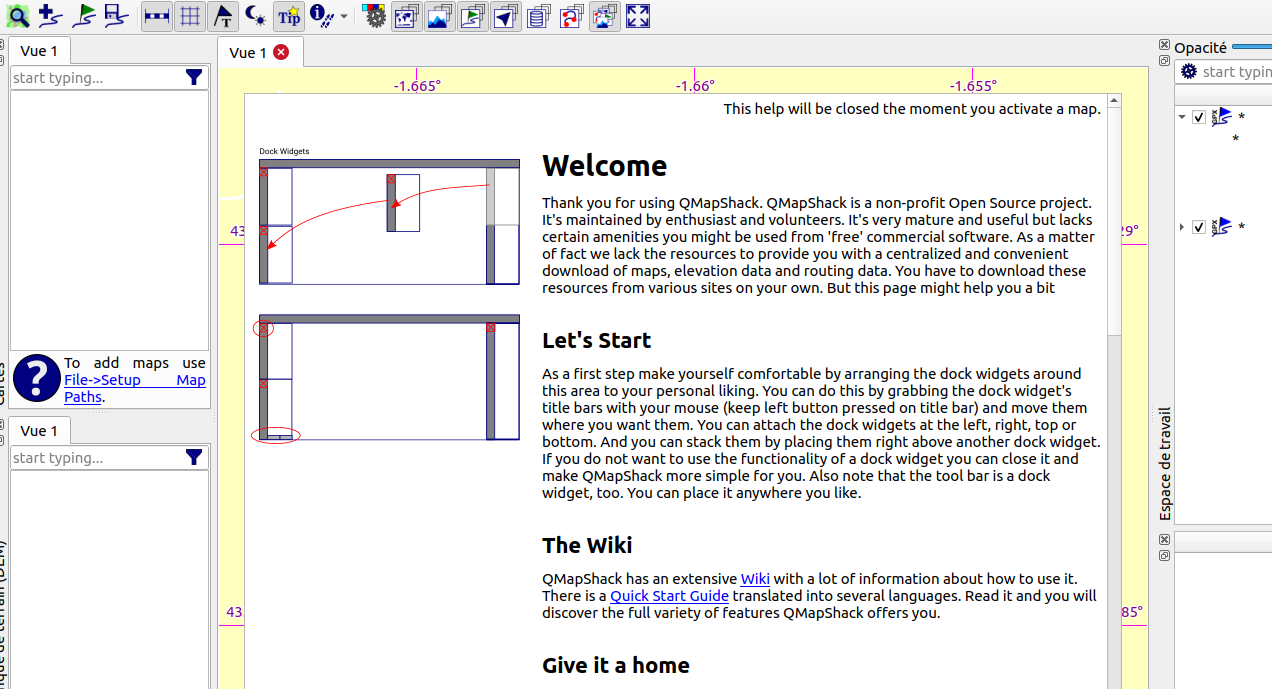Toggle the map scale bar

click(157, 16)
